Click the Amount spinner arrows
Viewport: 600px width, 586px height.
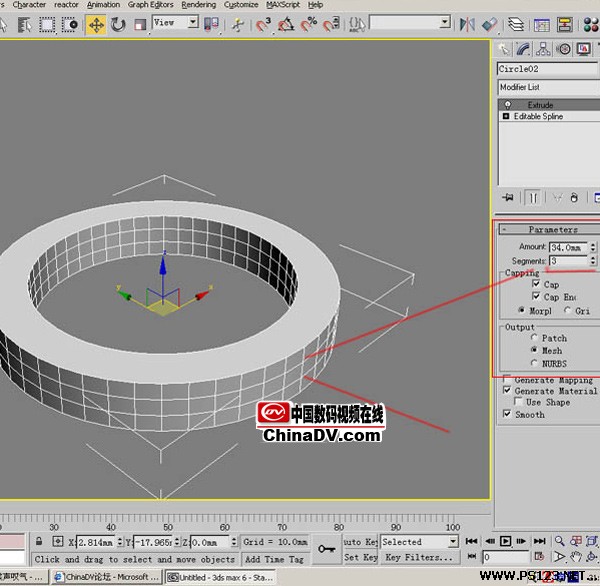coord(593,247)
